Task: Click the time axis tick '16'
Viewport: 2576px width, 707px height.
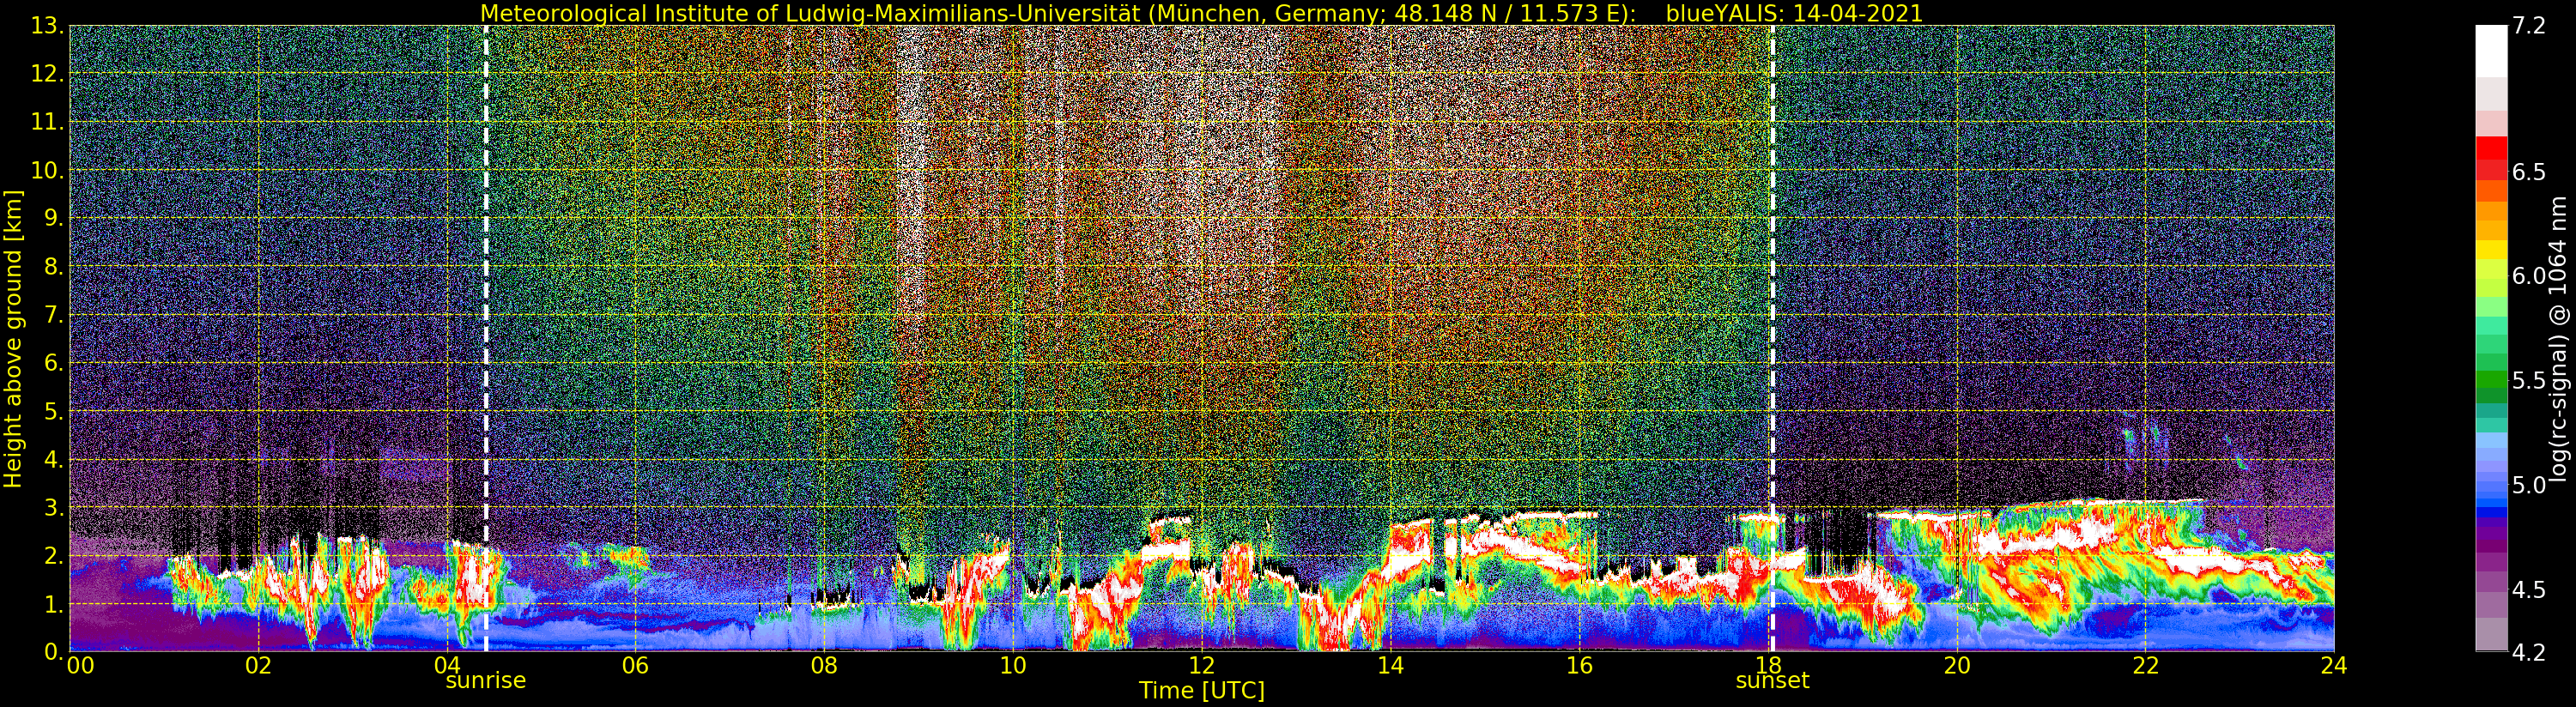Action: pyautogui.click(x=1579, y=665)
